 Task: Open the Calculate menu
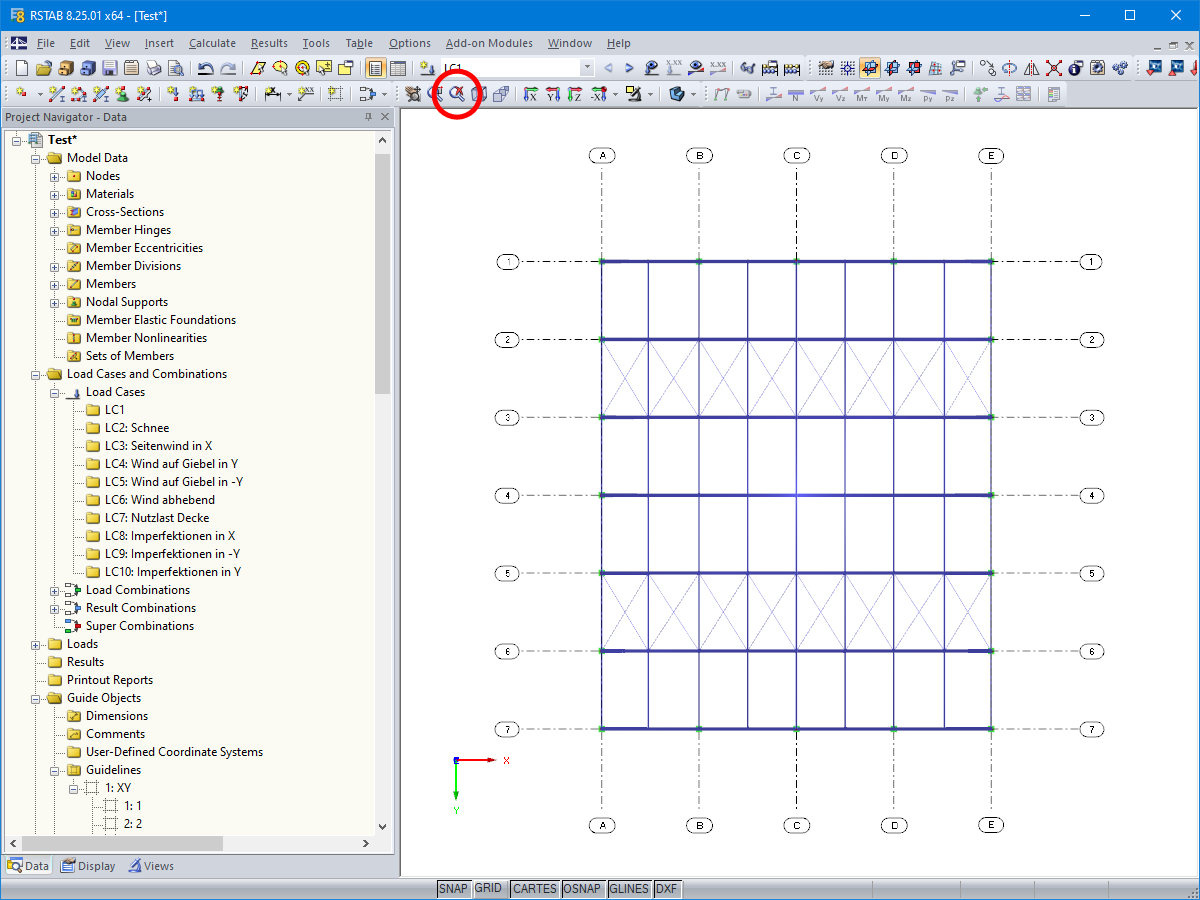pyautogui.click(x=212, y=43)
